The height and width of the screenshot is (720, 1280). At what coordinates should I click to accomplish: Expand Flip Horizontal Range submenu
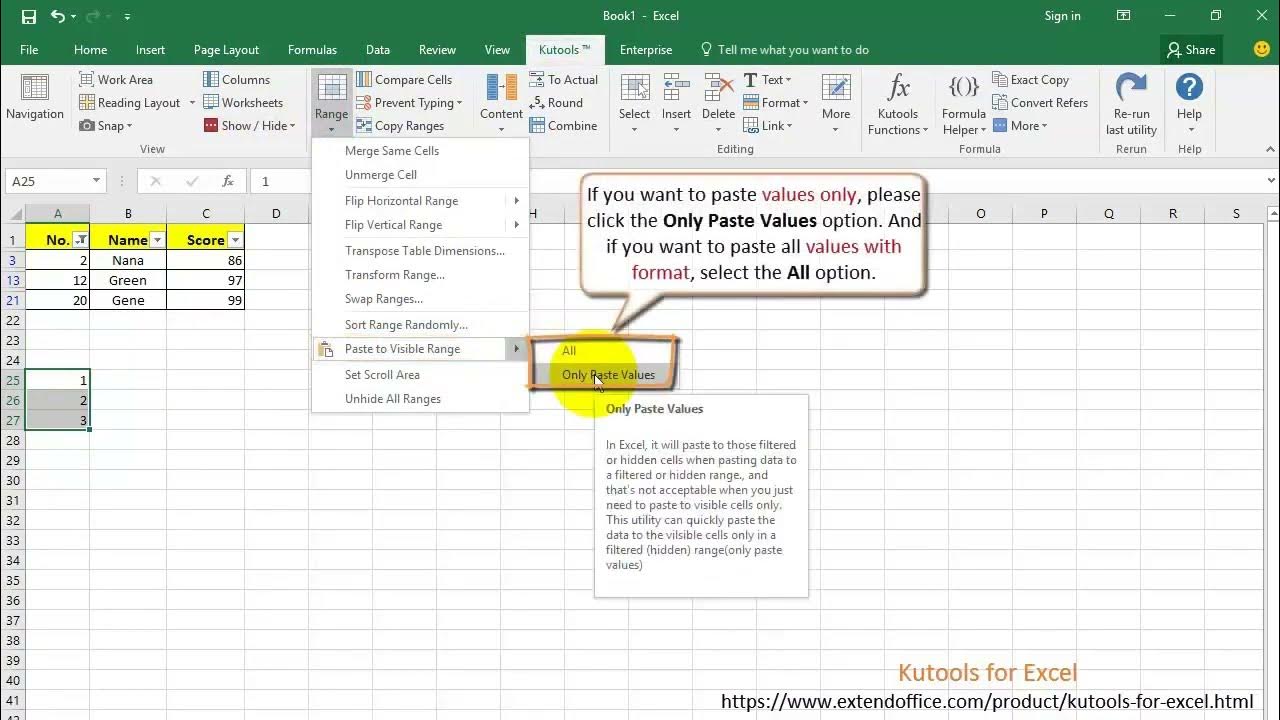(517, 201)
